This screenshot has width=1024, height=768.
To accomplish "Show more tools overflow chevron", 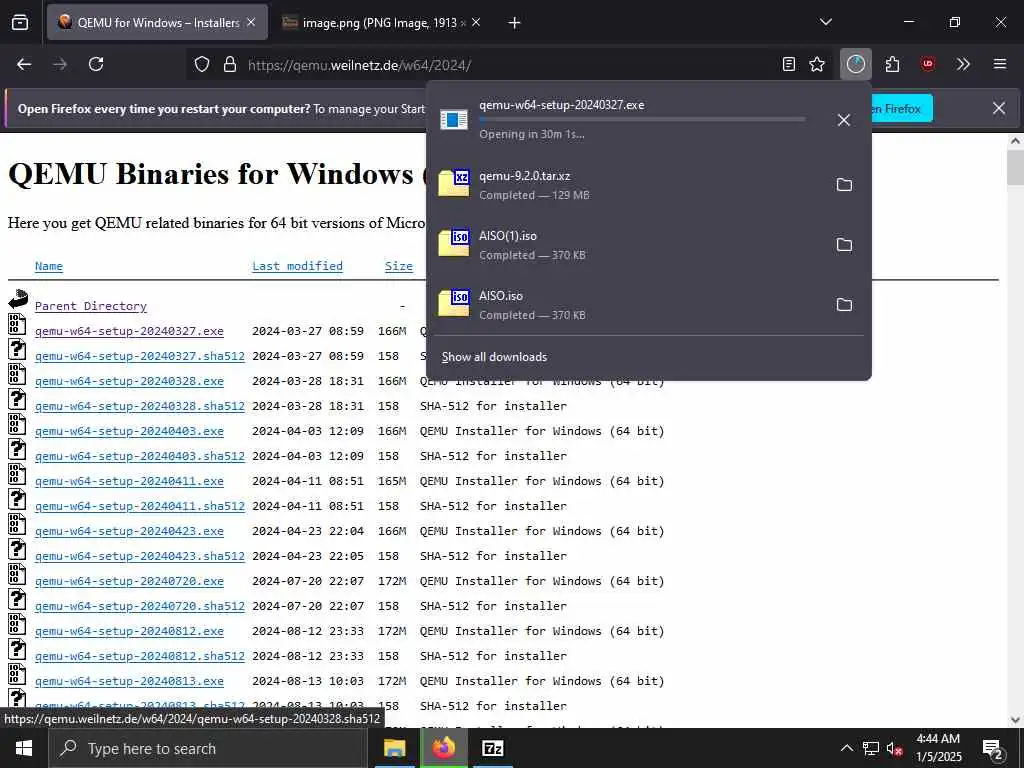I will 963,64.
